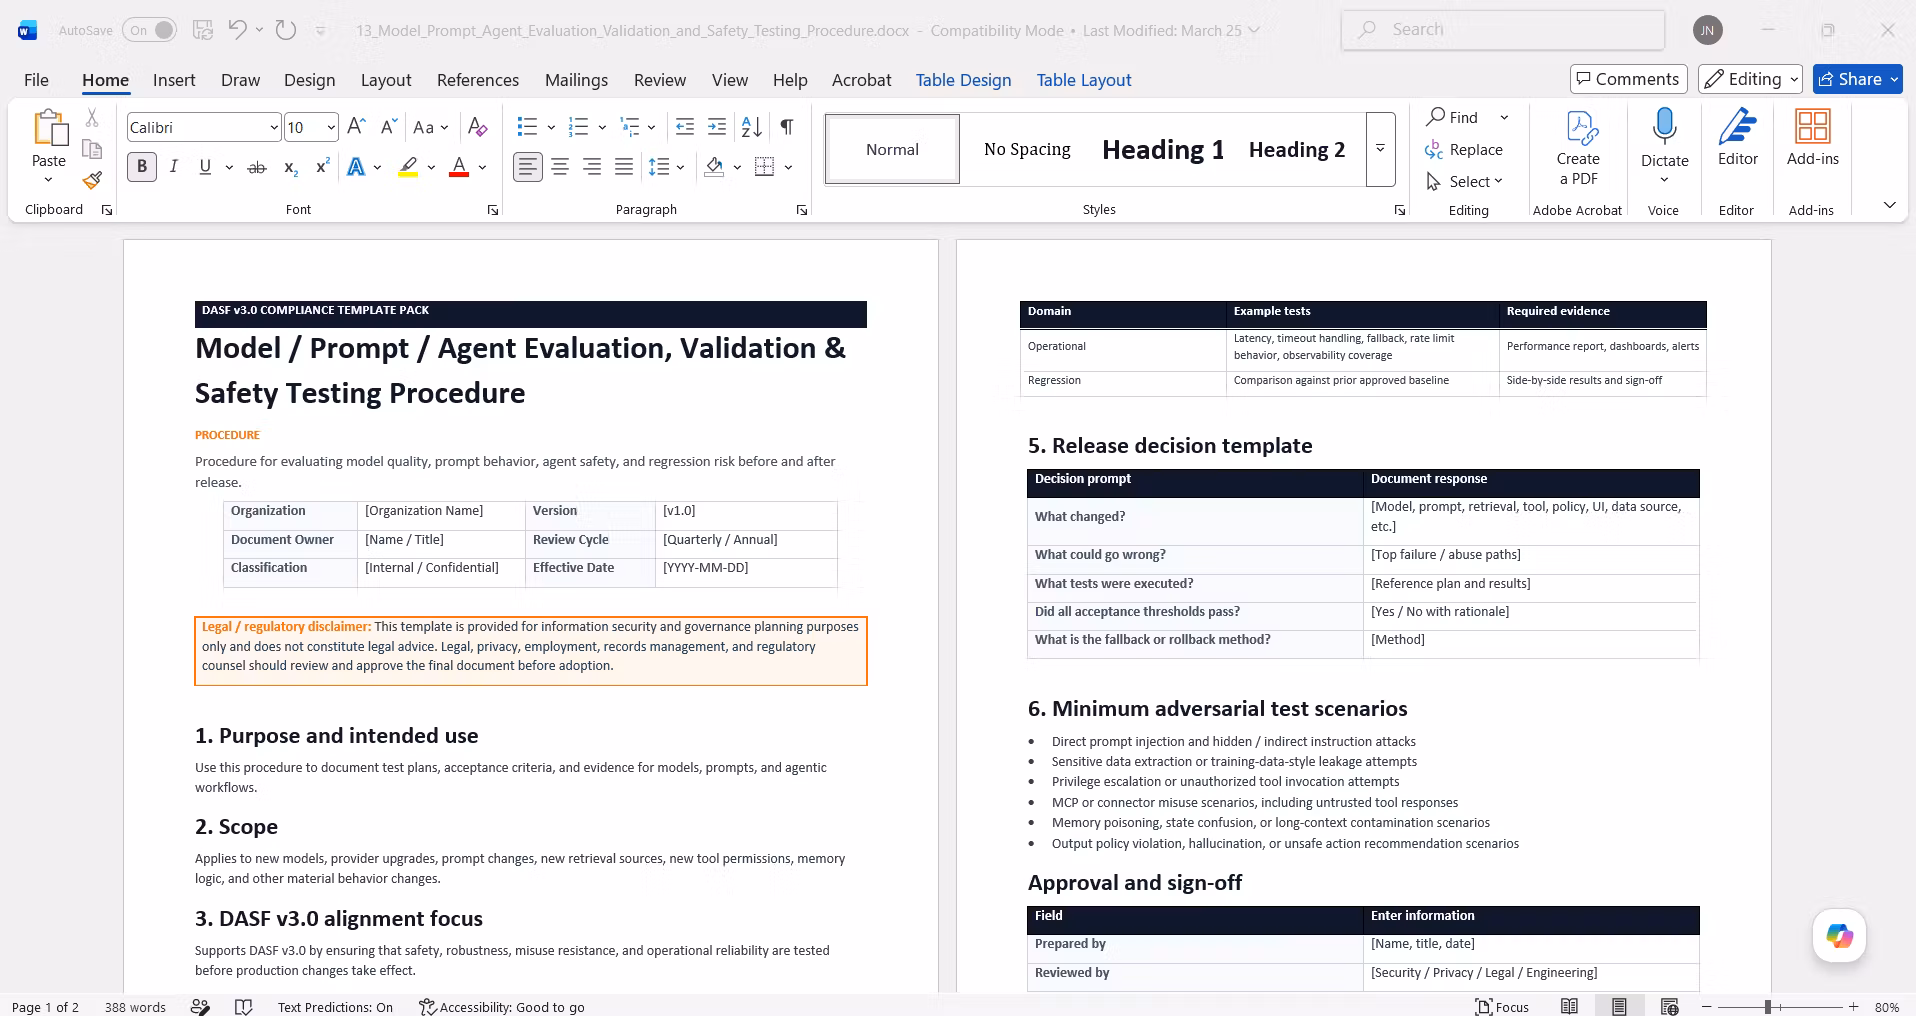Screen dimensions: 1916x1016
Task: Click the Paste clipboard icon
Action: coord(48,130)
